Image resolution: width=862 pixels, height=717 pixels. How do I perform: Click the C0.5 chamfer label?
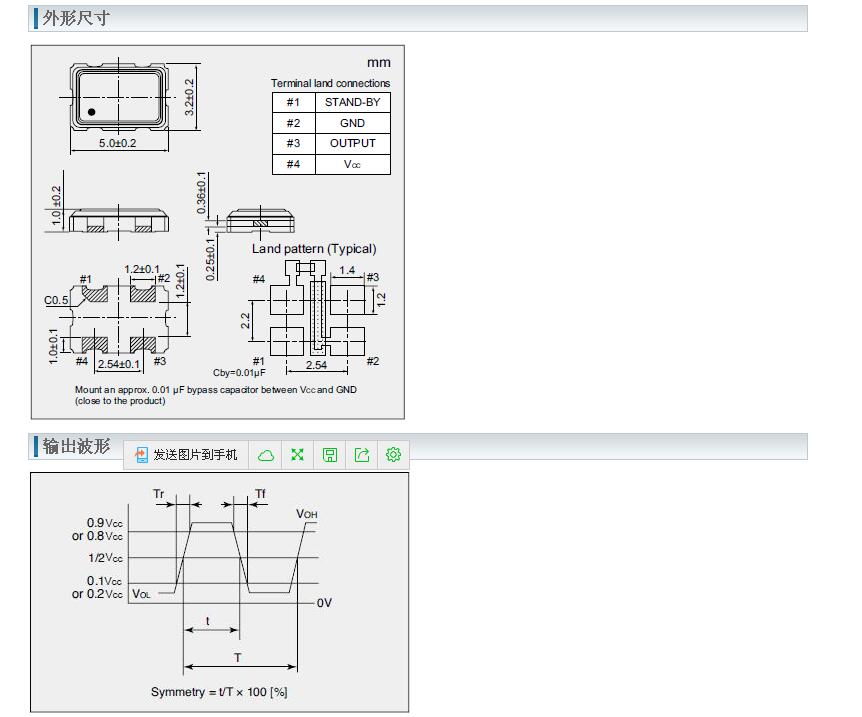click(x=56, y=300)
